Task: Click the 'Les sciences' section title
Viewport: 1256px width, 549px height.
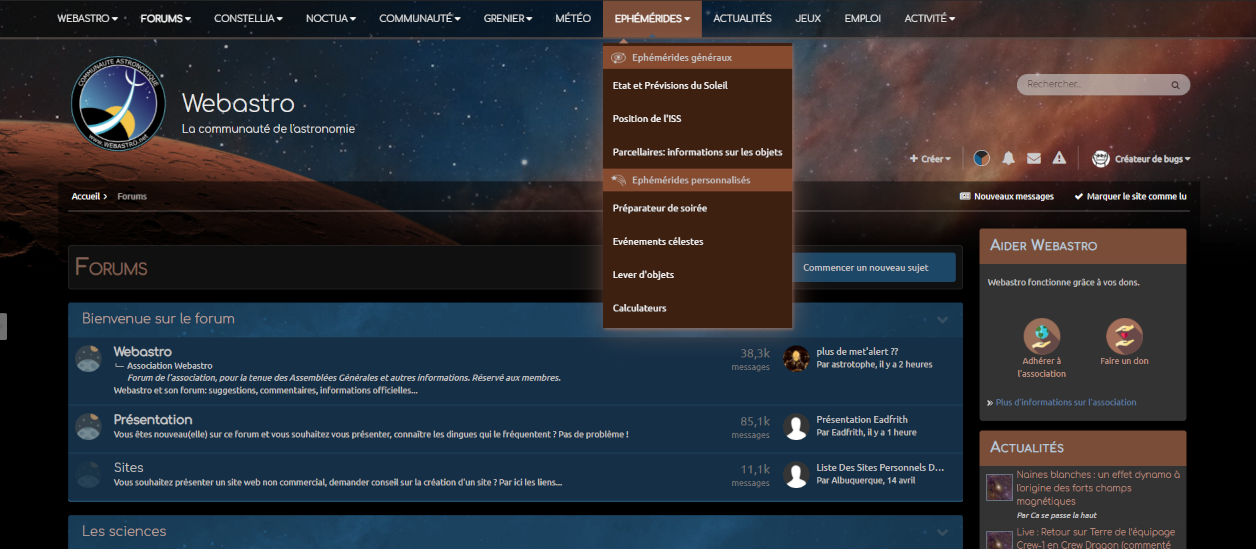Action: [x=124, y=532]
